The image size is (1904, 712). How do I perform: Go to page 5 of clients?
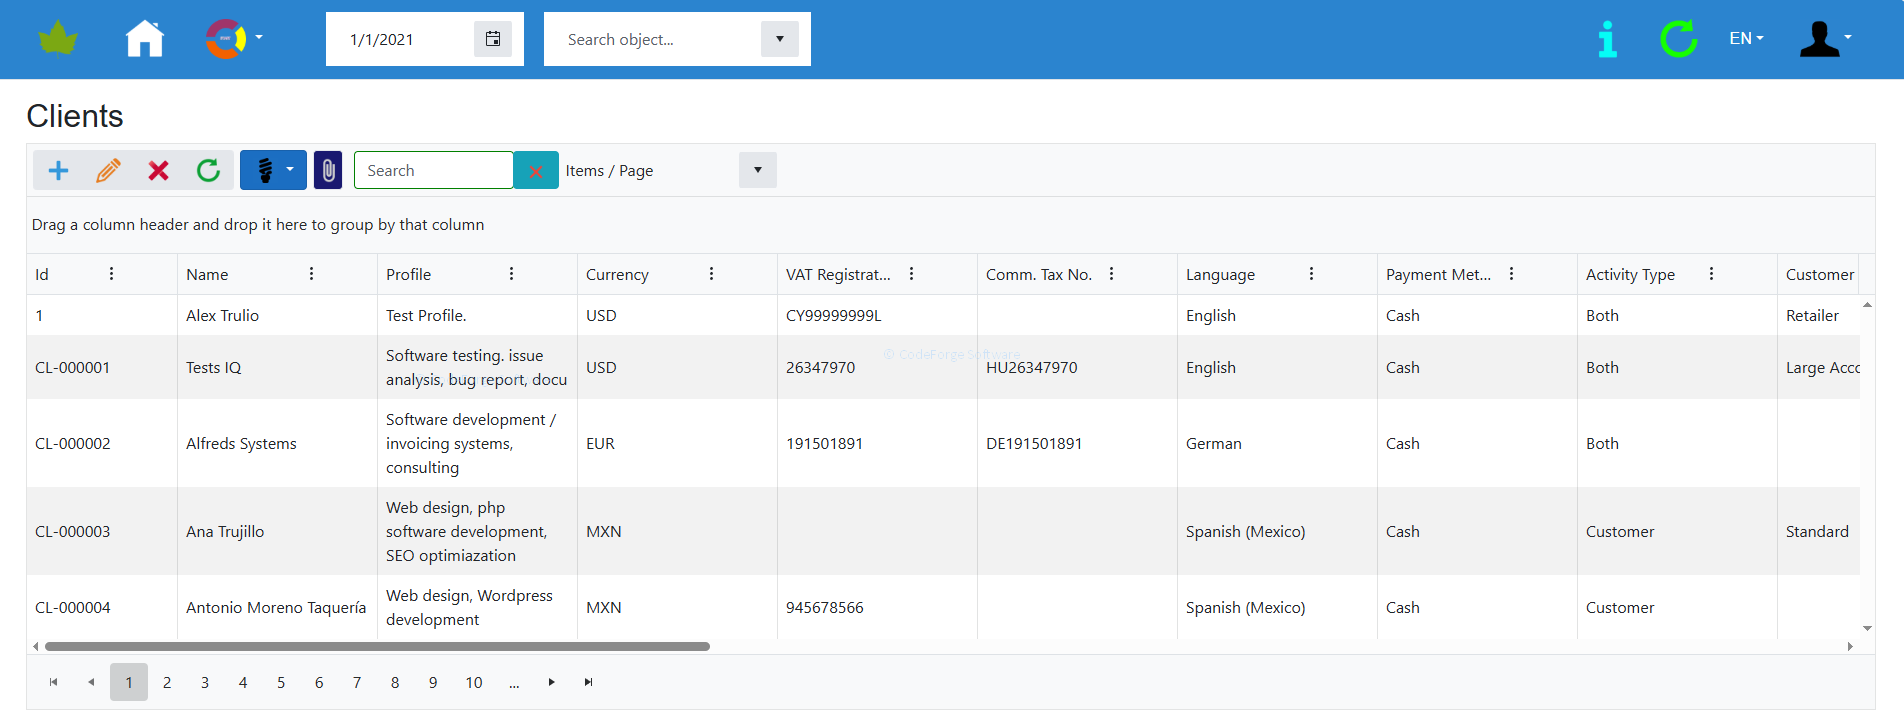pyautogui.click(x=281, y=682)
